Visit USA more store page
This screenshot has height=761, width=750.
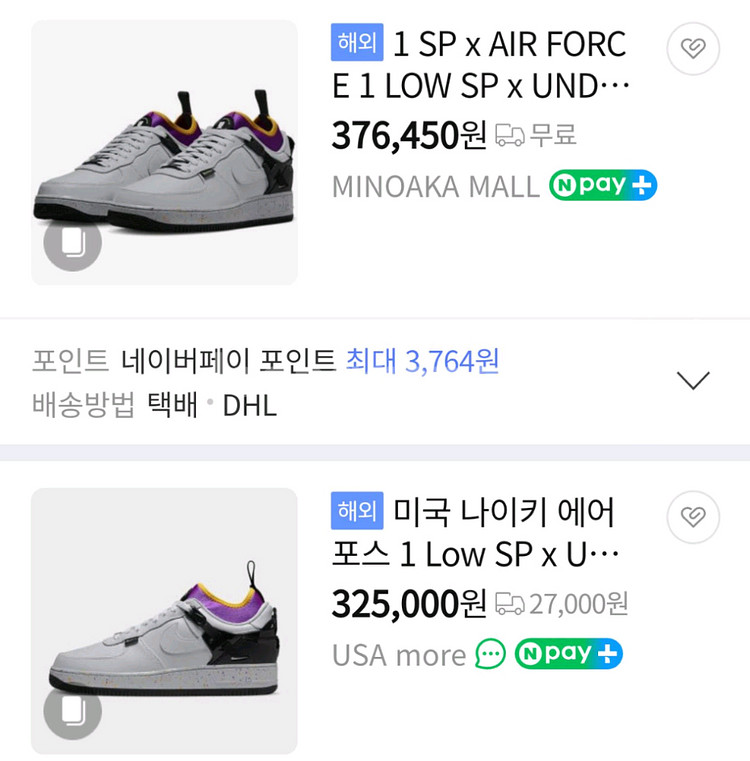tap(398, 655)
